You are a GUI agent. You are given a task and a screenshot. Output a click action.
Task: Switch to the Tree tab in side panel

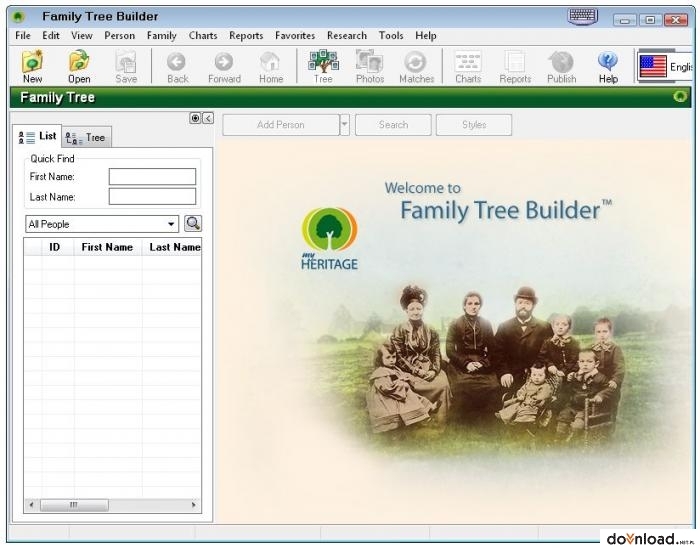pos(86,137)
